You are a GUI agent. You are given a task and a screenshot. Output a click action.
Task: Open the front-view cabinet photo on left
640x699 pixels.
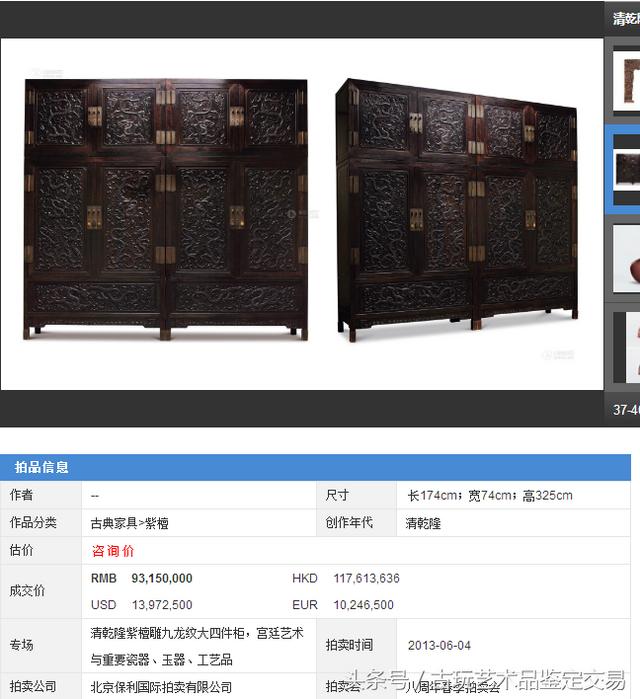click(x=165, y=210)
